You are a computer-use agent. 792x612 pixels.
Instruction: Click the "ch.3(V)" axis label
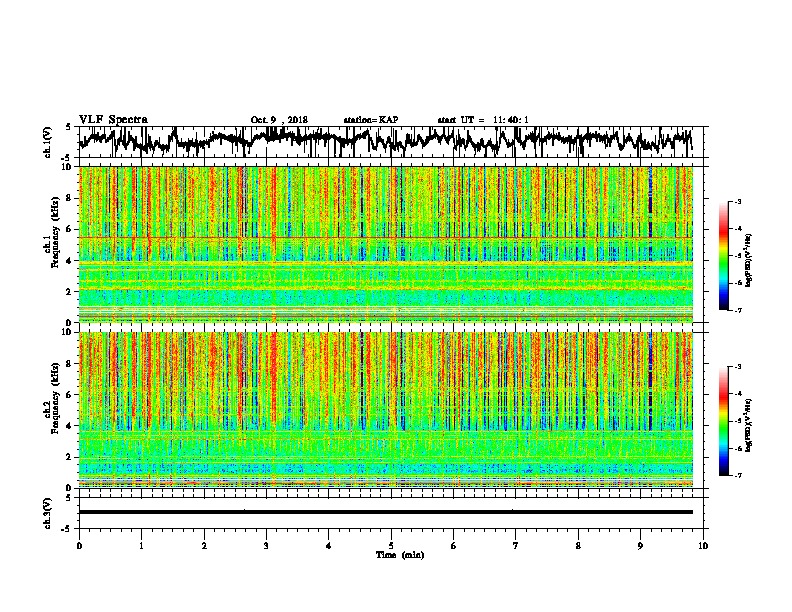[x=47, y=513]
